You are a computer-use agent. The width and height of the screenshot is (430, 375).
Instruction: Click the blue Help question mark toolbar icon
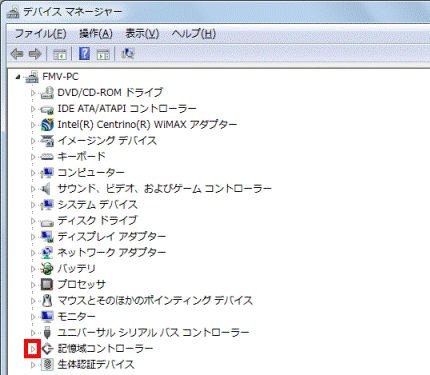tap(84, 53)
